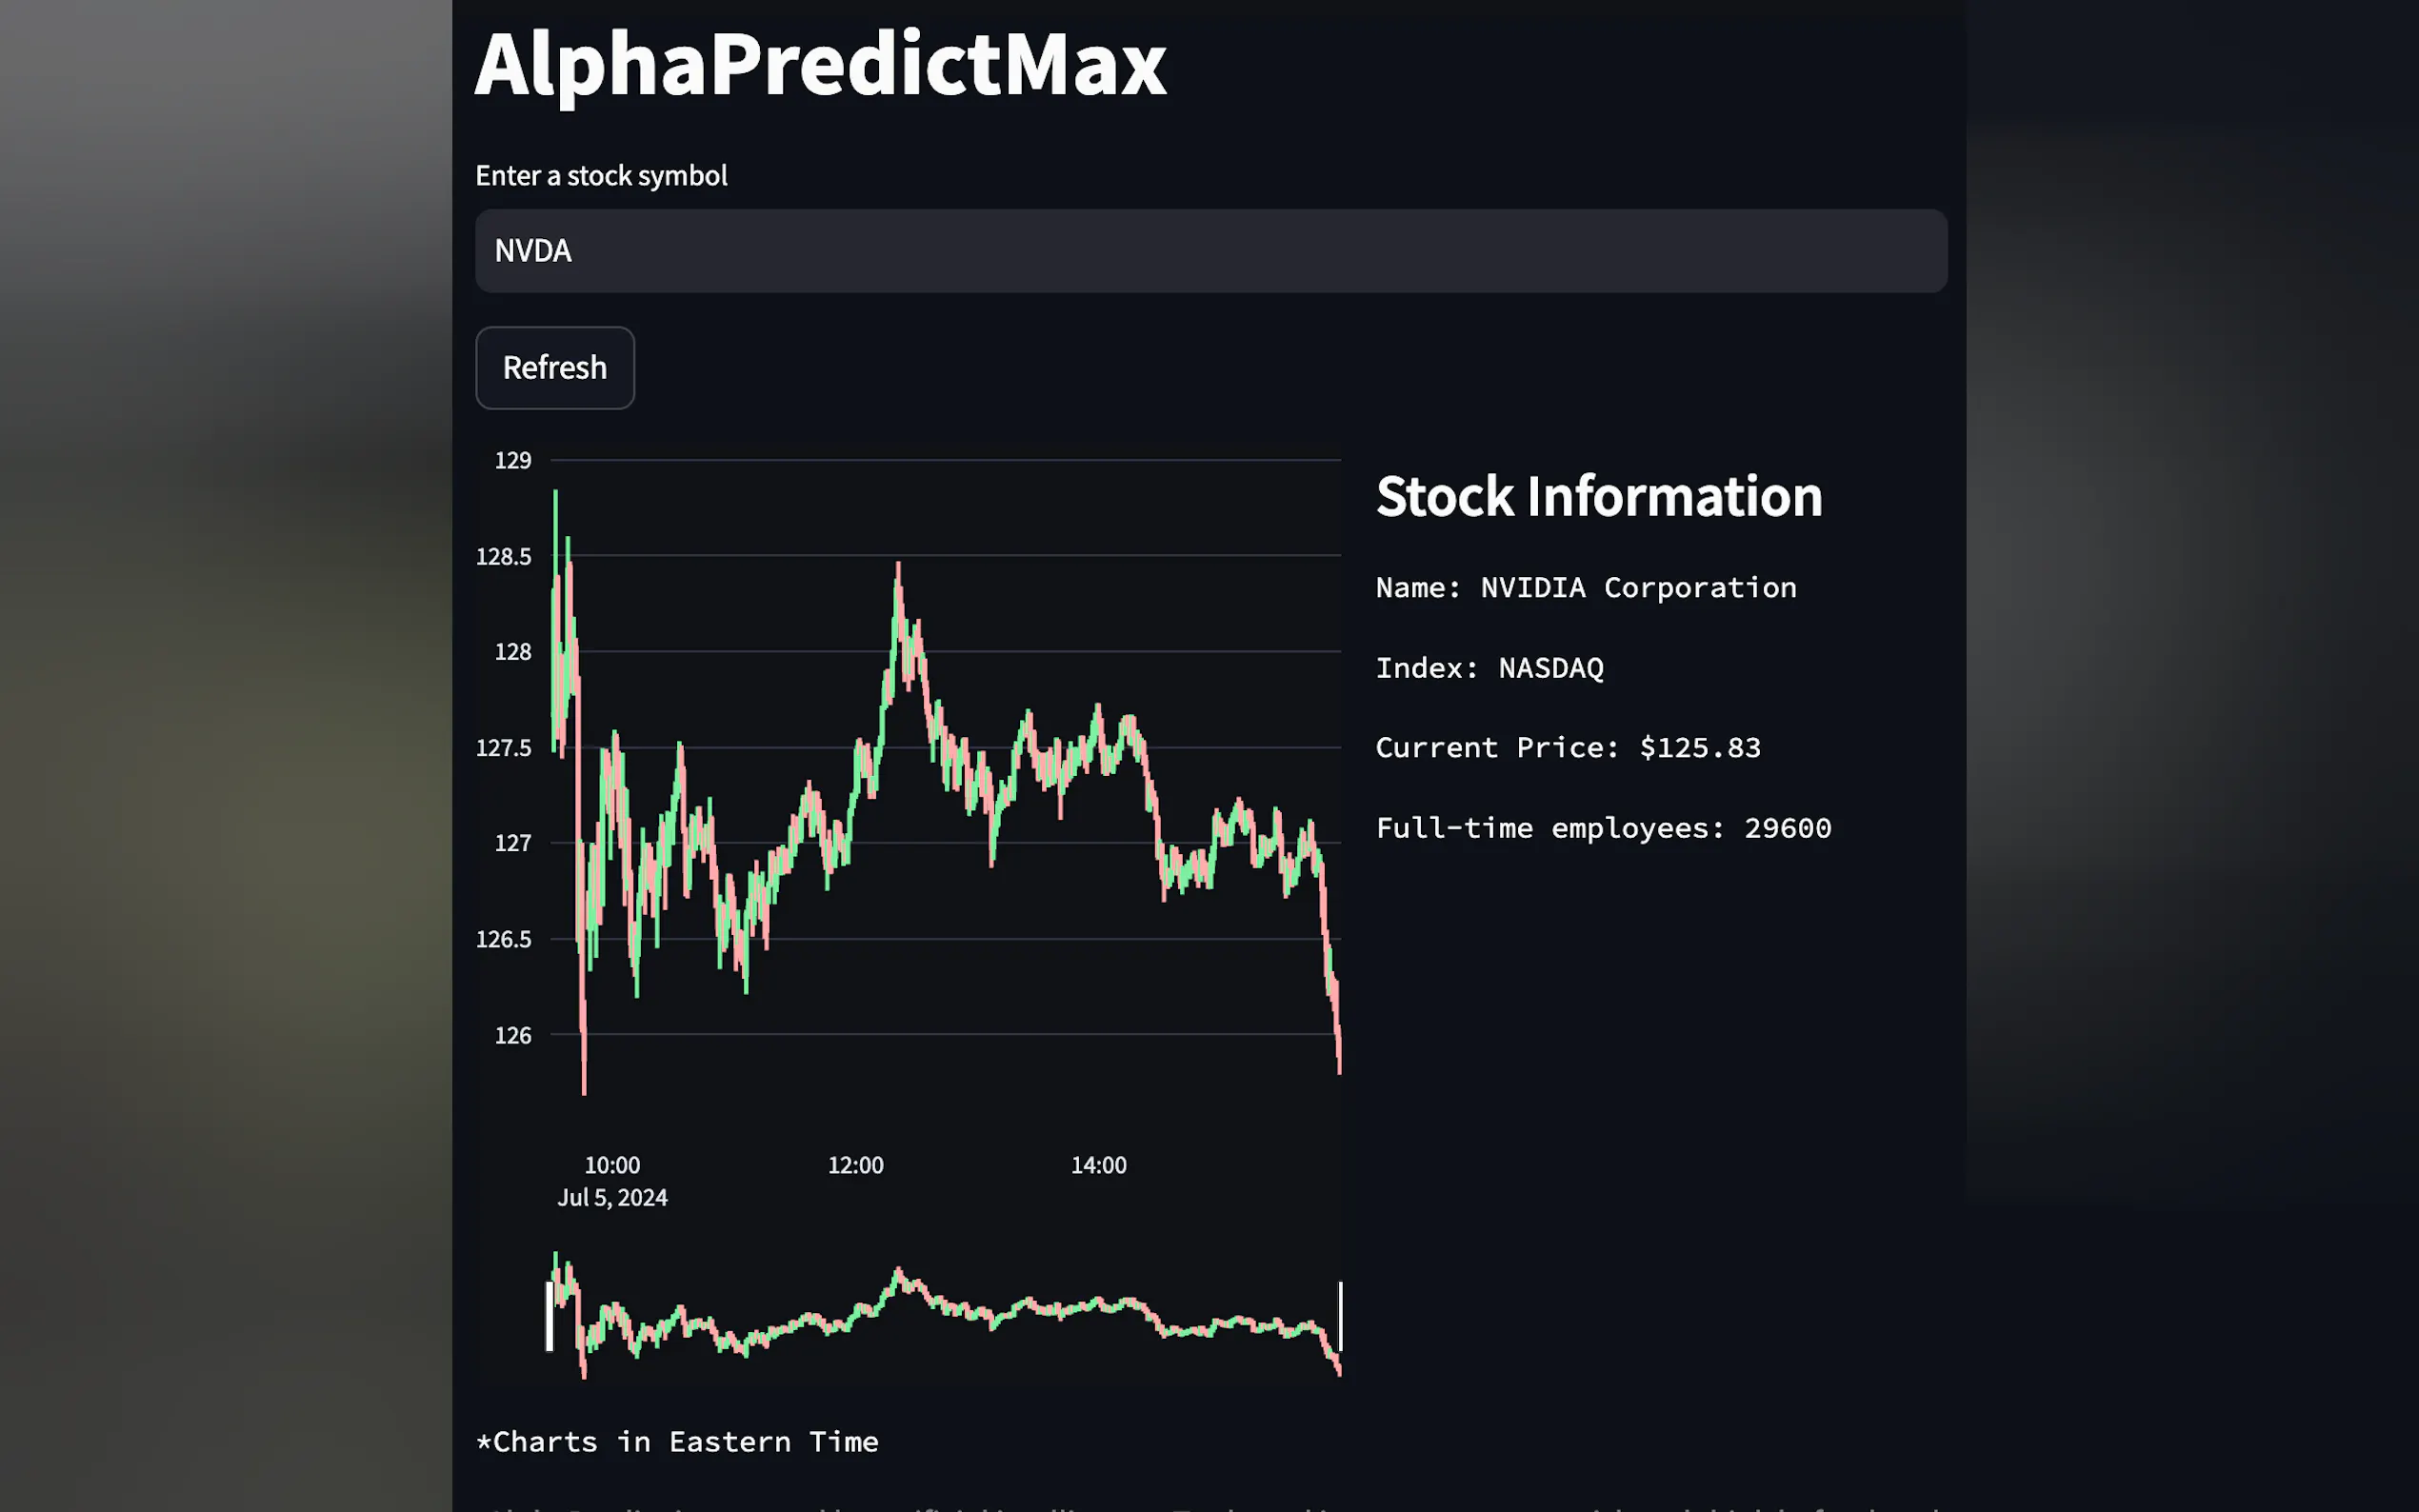The height and width of the screenshot is (1512, 2419).
Task: Click the 126.5 y-axis tick label
Action: click(504, 939)
